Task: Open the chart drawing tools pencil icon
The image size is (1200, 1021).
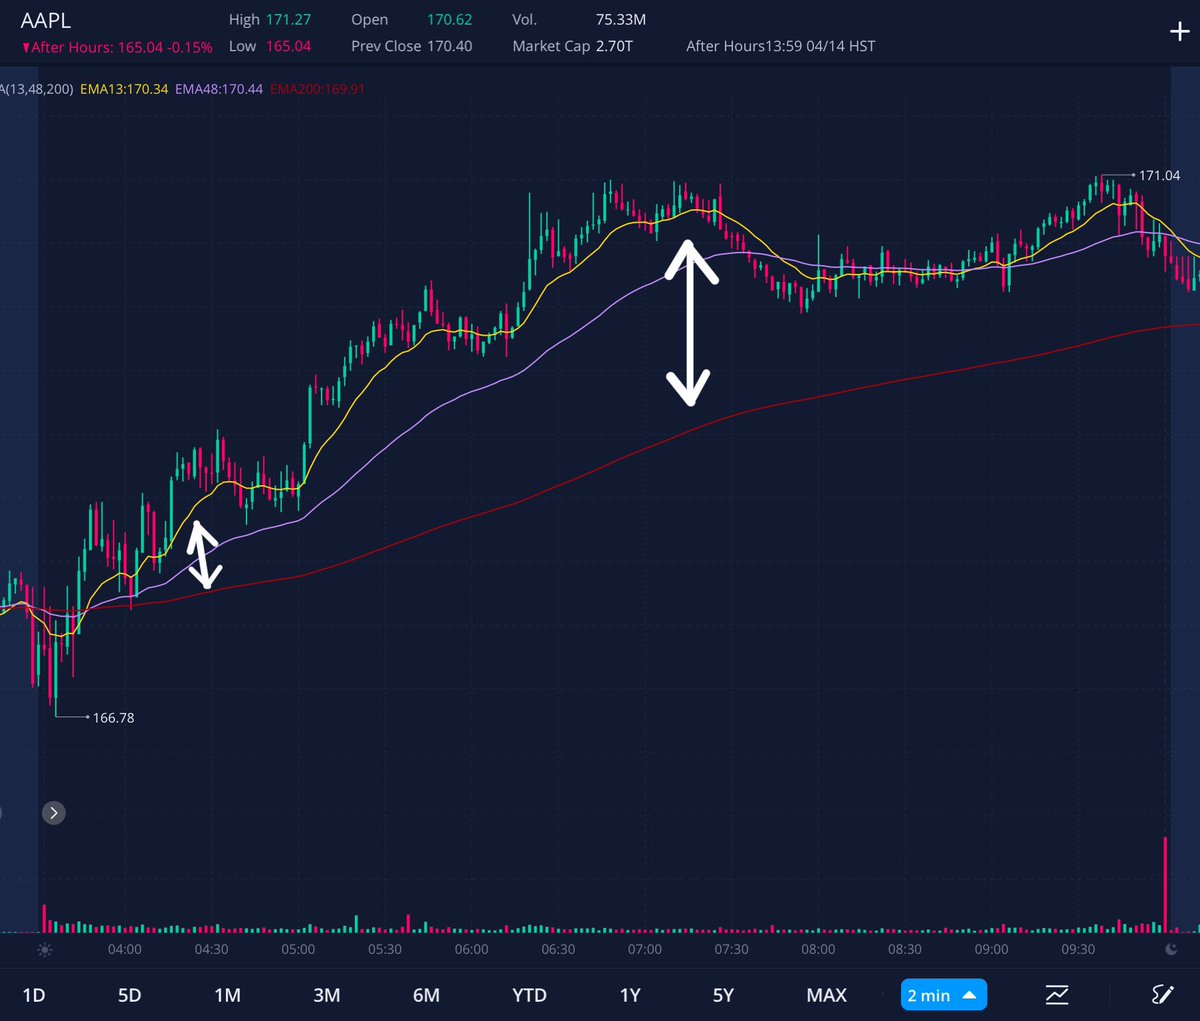Action: (1162, 994)
